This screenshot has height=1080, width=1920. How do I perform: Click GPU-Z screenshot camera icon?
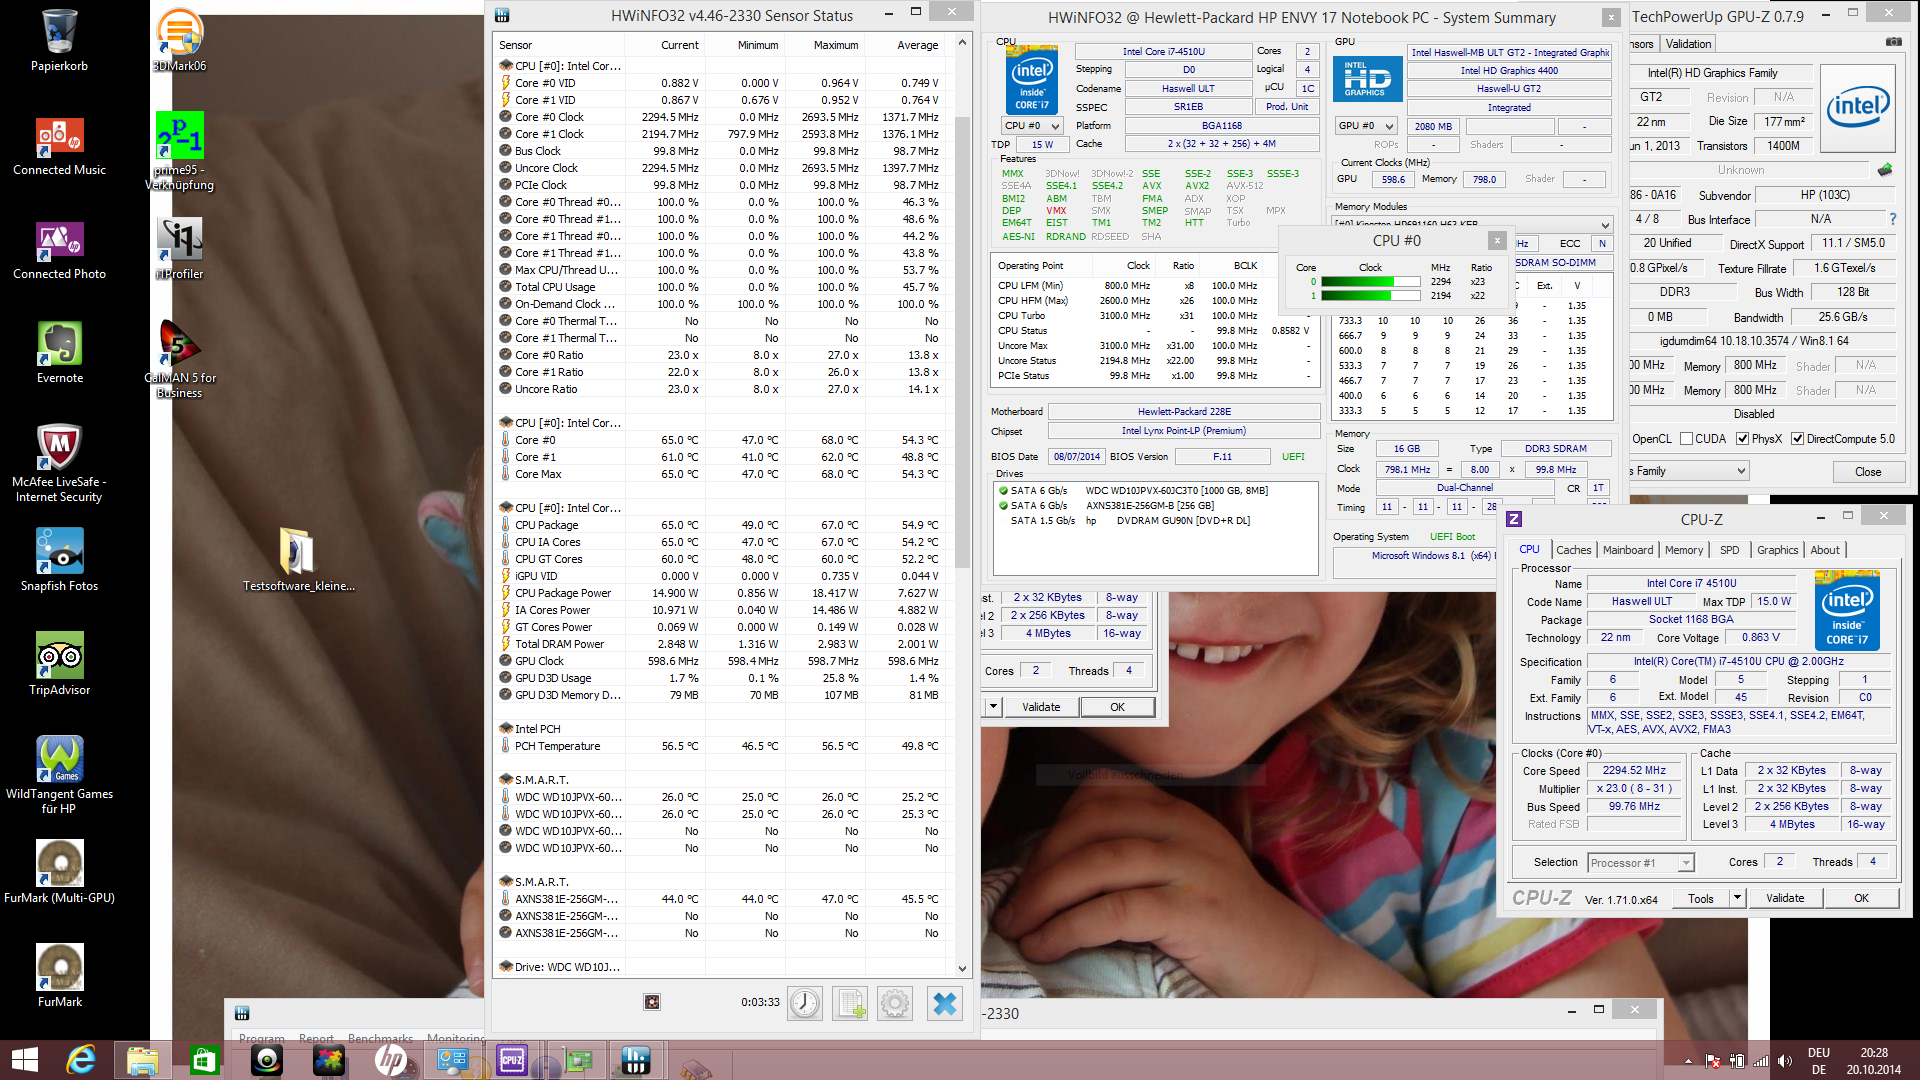[x=1893, y=42]
